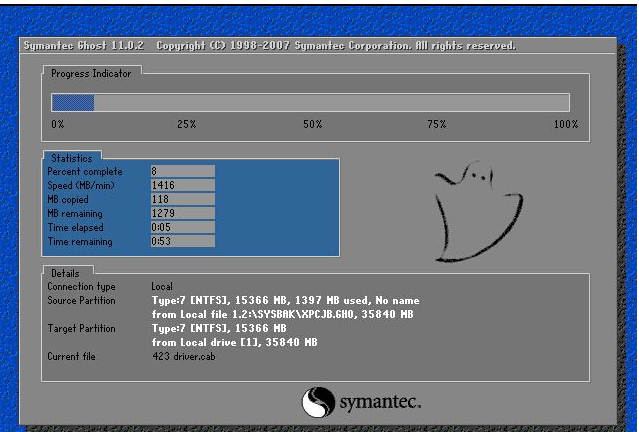
Task: Click the Statistics group label
Action: [70, 158]
